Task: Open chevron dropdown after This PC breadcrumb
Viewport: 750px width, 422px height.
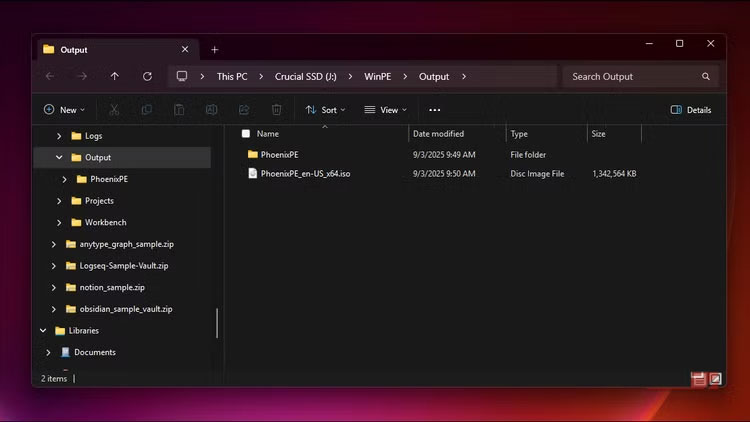Action: [x=261, y=77]
